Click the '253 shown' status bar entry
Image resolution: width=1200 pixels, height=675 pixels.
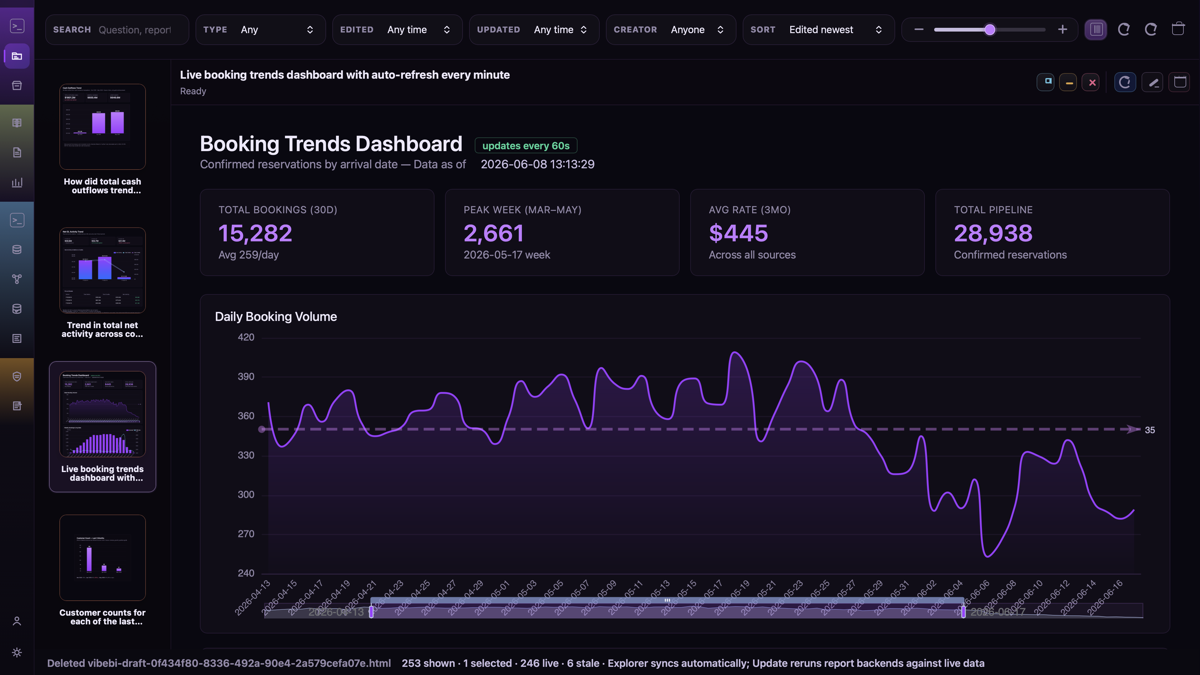point(428,663)
